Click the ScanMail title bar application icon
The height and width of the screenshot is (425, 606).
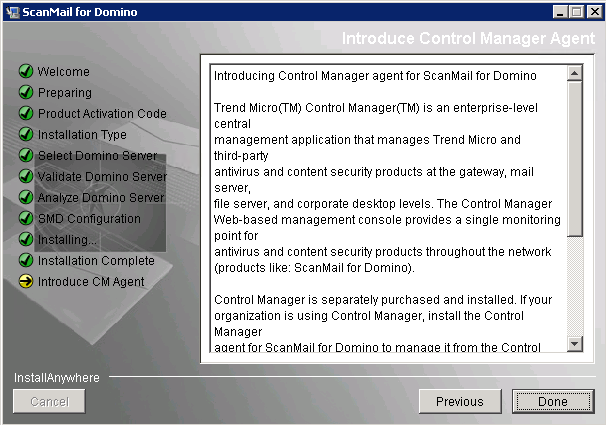pyautogui.click(x=12, y=12)
